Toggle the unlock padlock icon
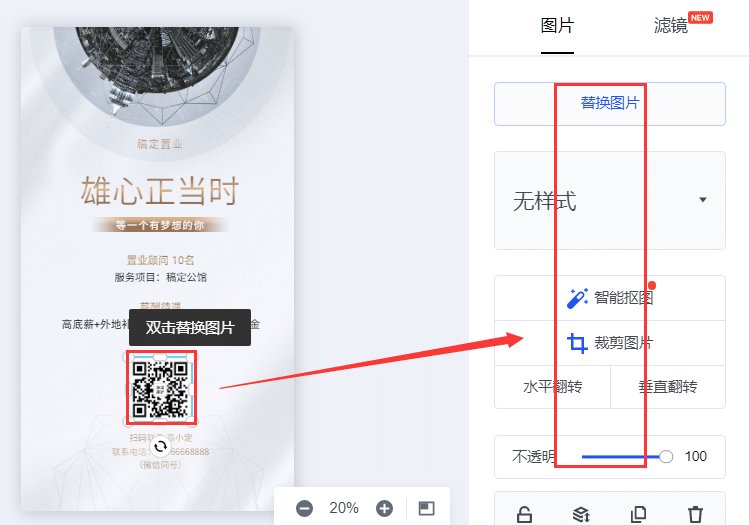749x525 pixels. pyautogui.click(x=524, y=514)
